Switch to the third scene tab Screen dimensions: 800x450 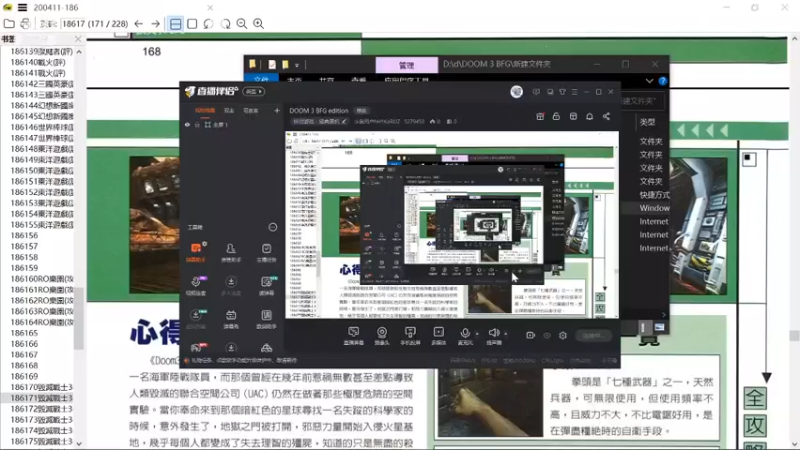tap(251, 110)
